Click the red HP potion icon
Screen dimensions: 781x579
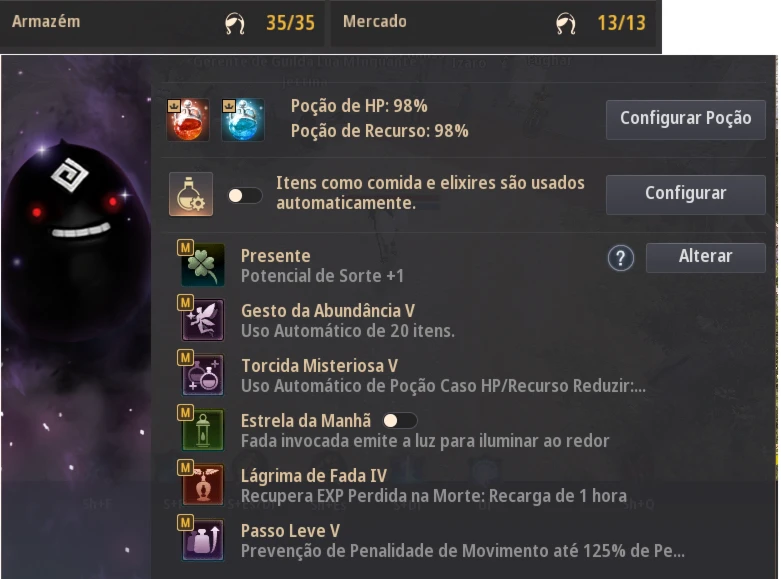coord(188,120)
